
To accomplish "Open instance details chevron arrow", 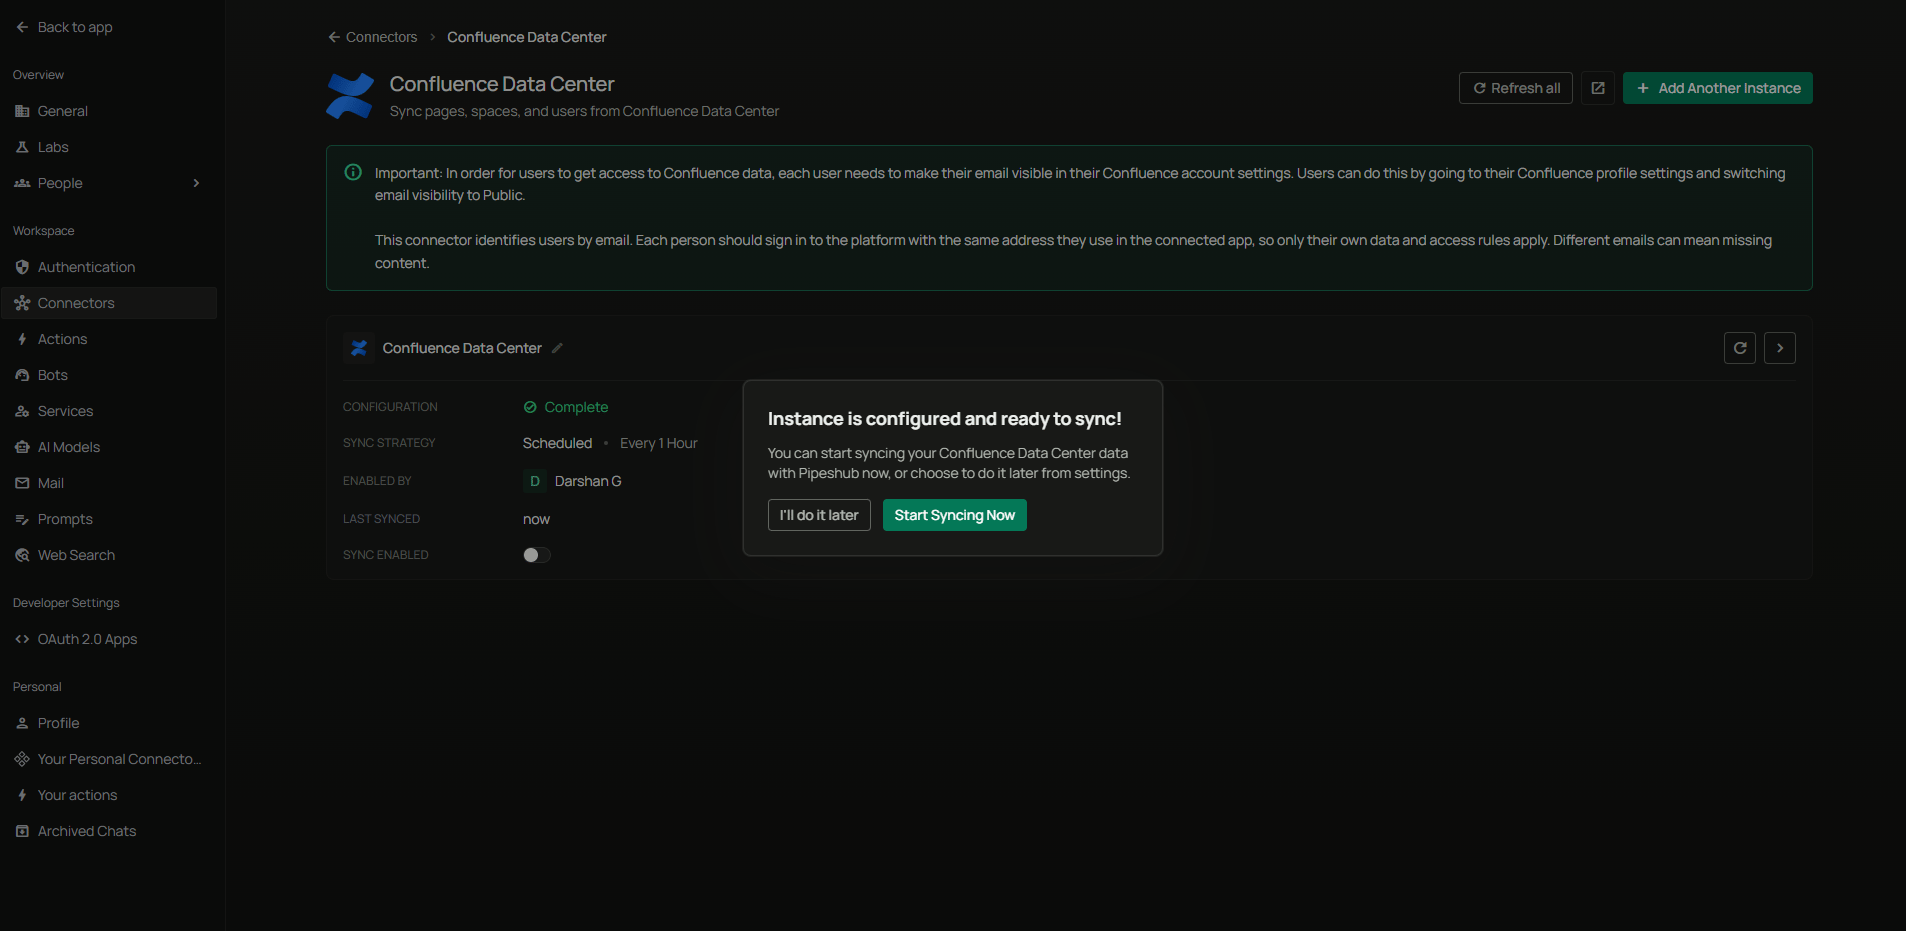I will click(x=1780, y=348).
